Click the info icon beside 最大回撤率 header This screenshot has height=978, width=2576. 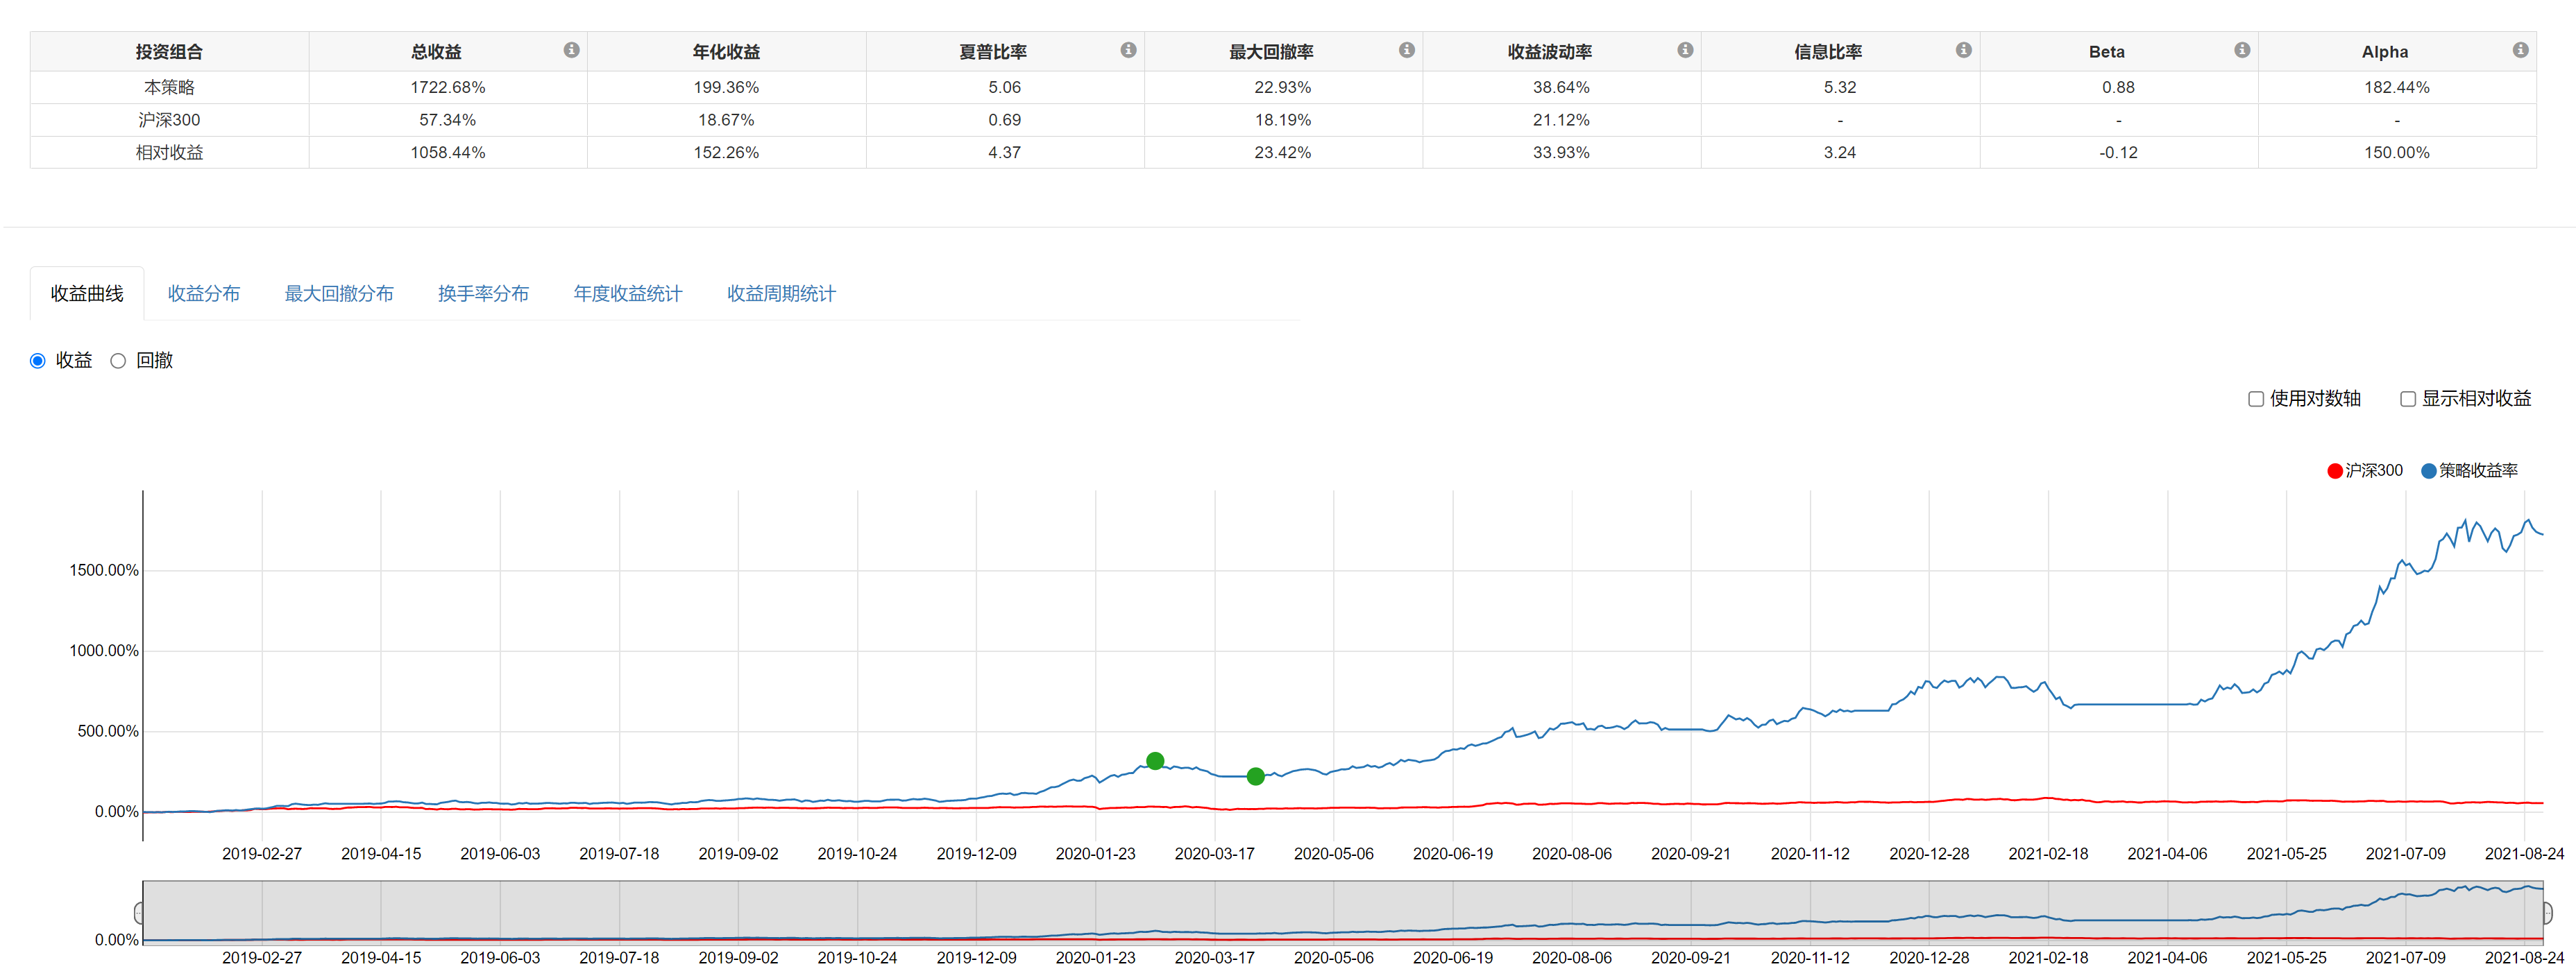pyautogui.click(x=1406, y=50)
